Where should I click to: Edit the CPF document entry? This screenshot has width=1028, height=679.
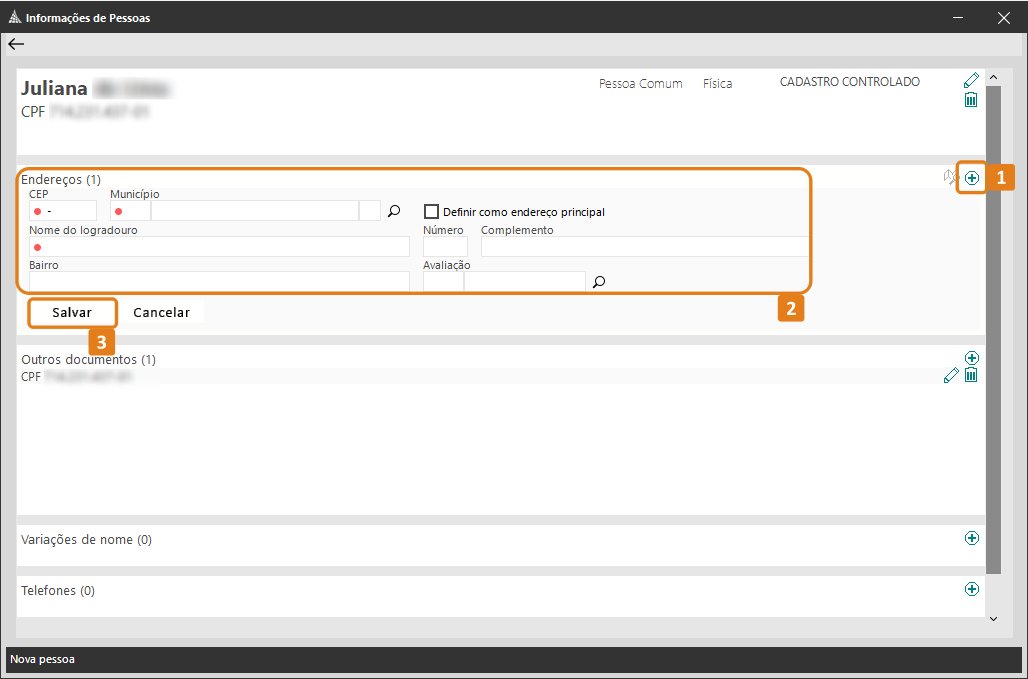click(952, 376)
